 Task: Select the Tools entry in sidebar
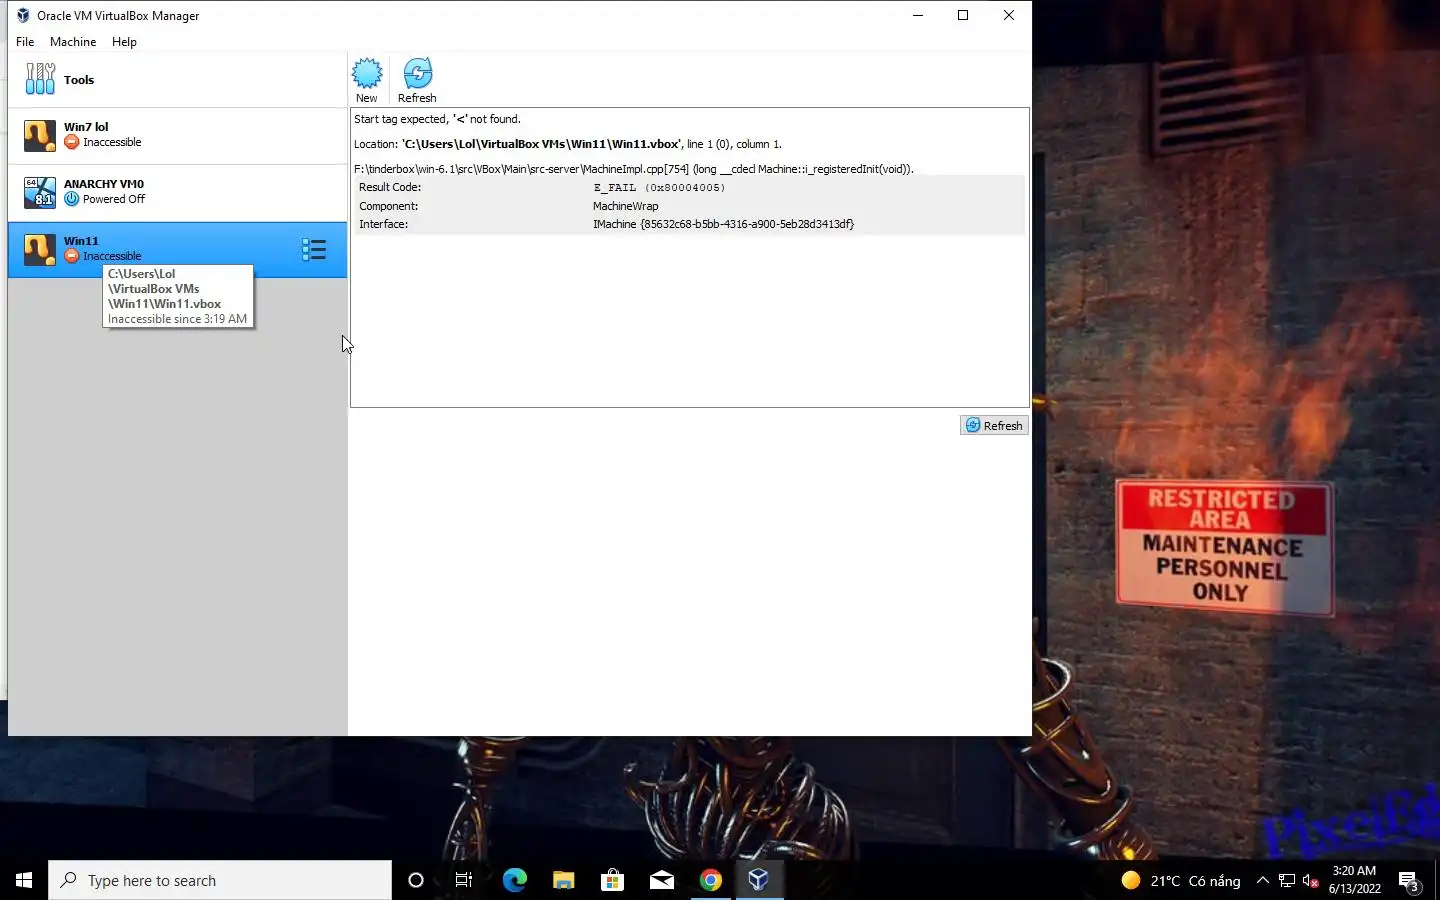pyautogui.click(x=178, y=80)
